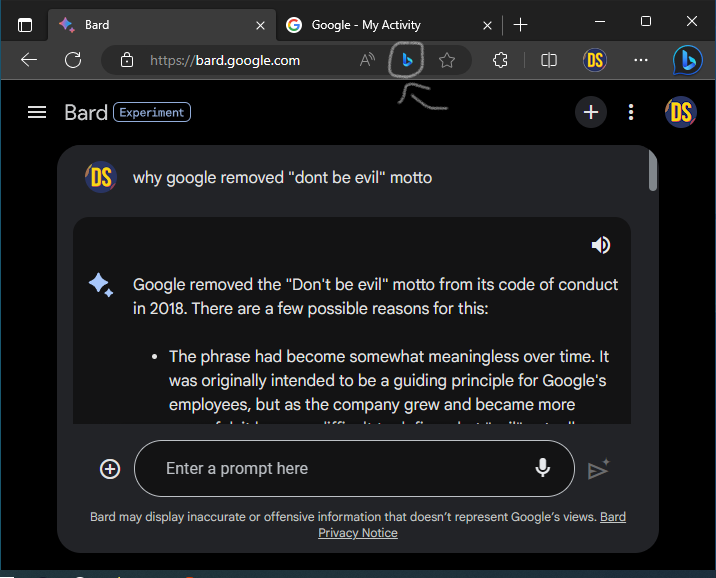Start a new chat with plus button

pyautogui.click(x=591, y=112)
